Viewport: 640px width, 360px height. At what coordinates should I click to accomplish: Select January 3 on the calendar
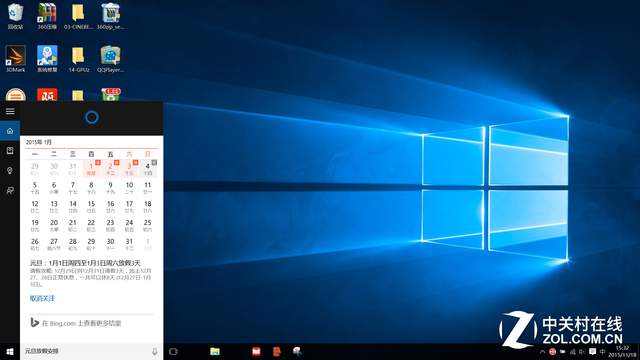[129, 169]
